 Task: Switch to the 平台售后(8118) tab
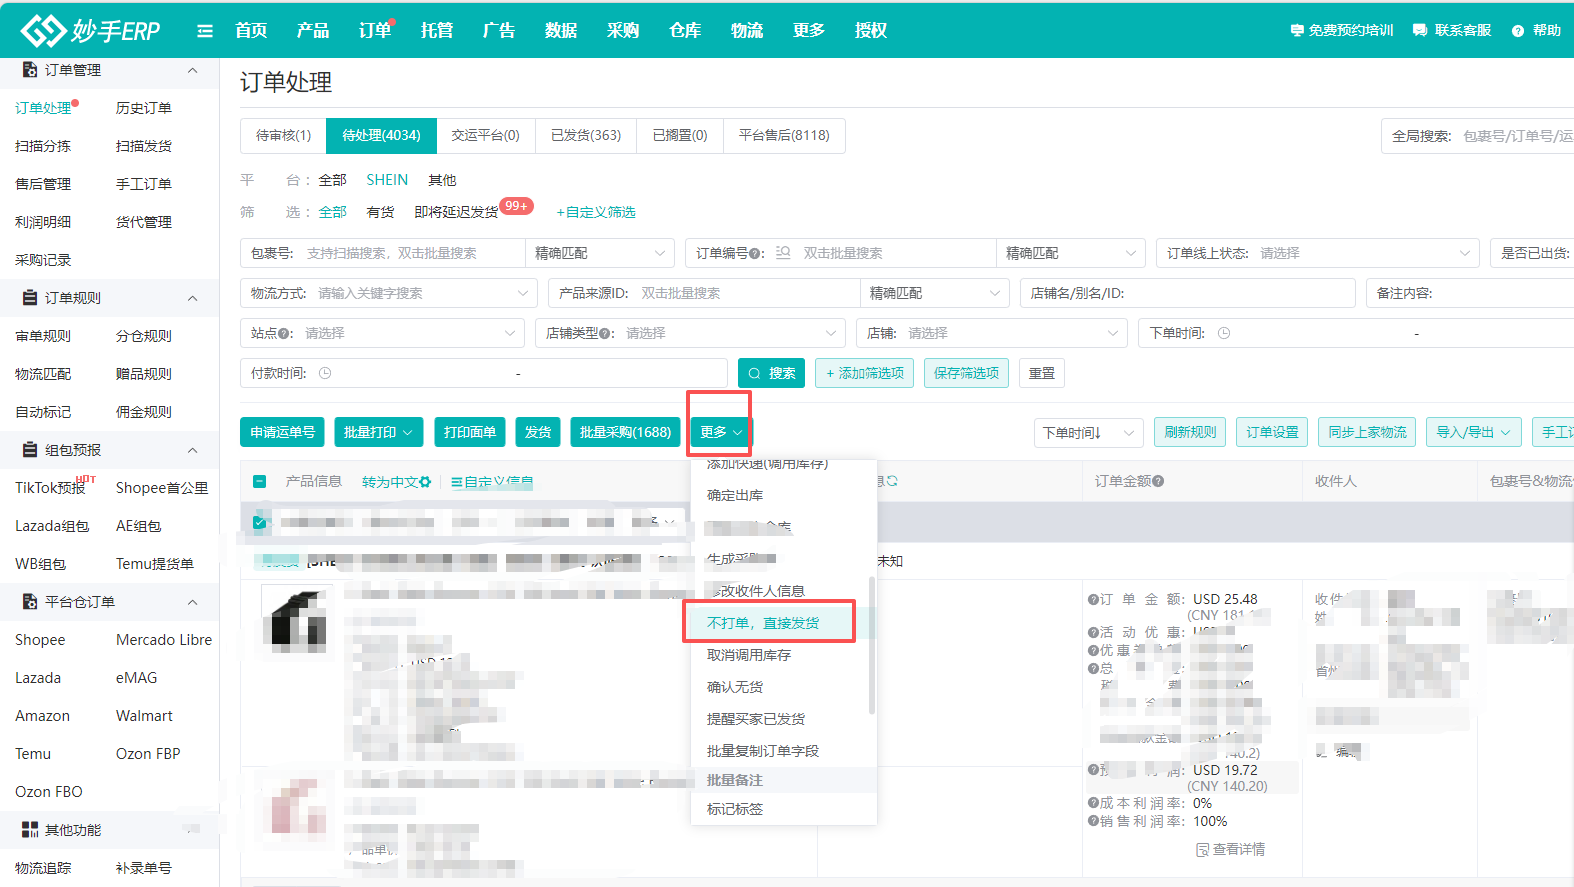click(x=784, y=135)
